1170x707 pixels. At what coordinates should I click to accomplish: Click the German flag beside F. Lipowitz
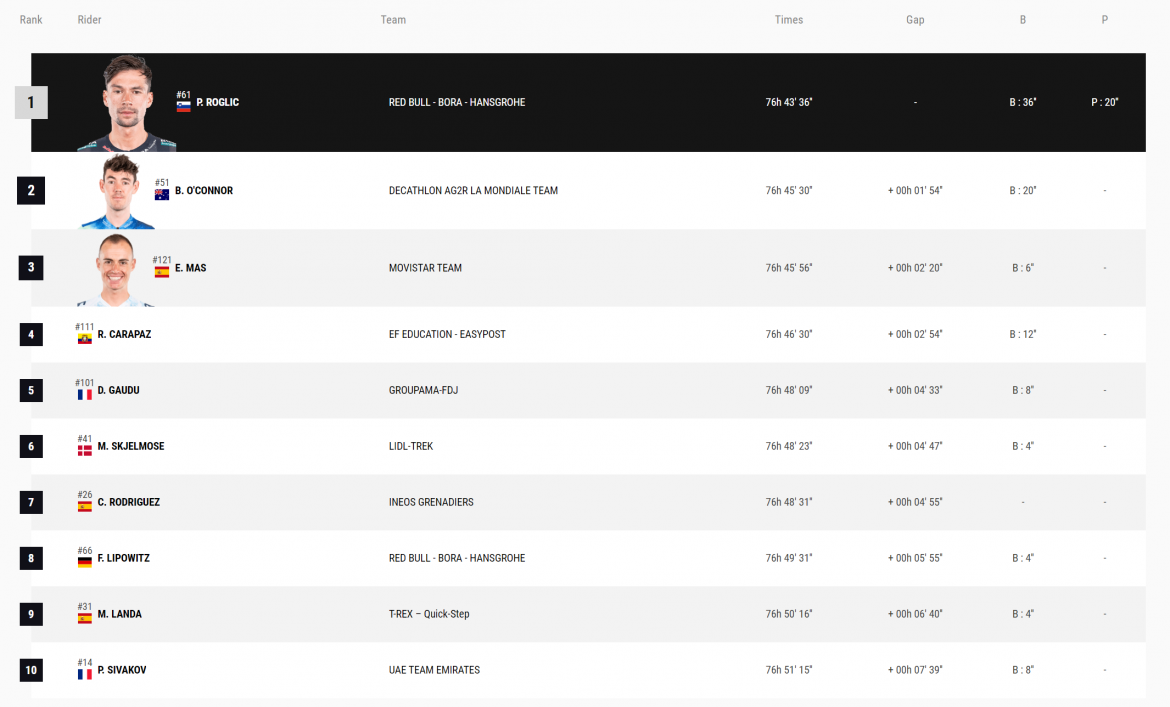pos(85,562)
